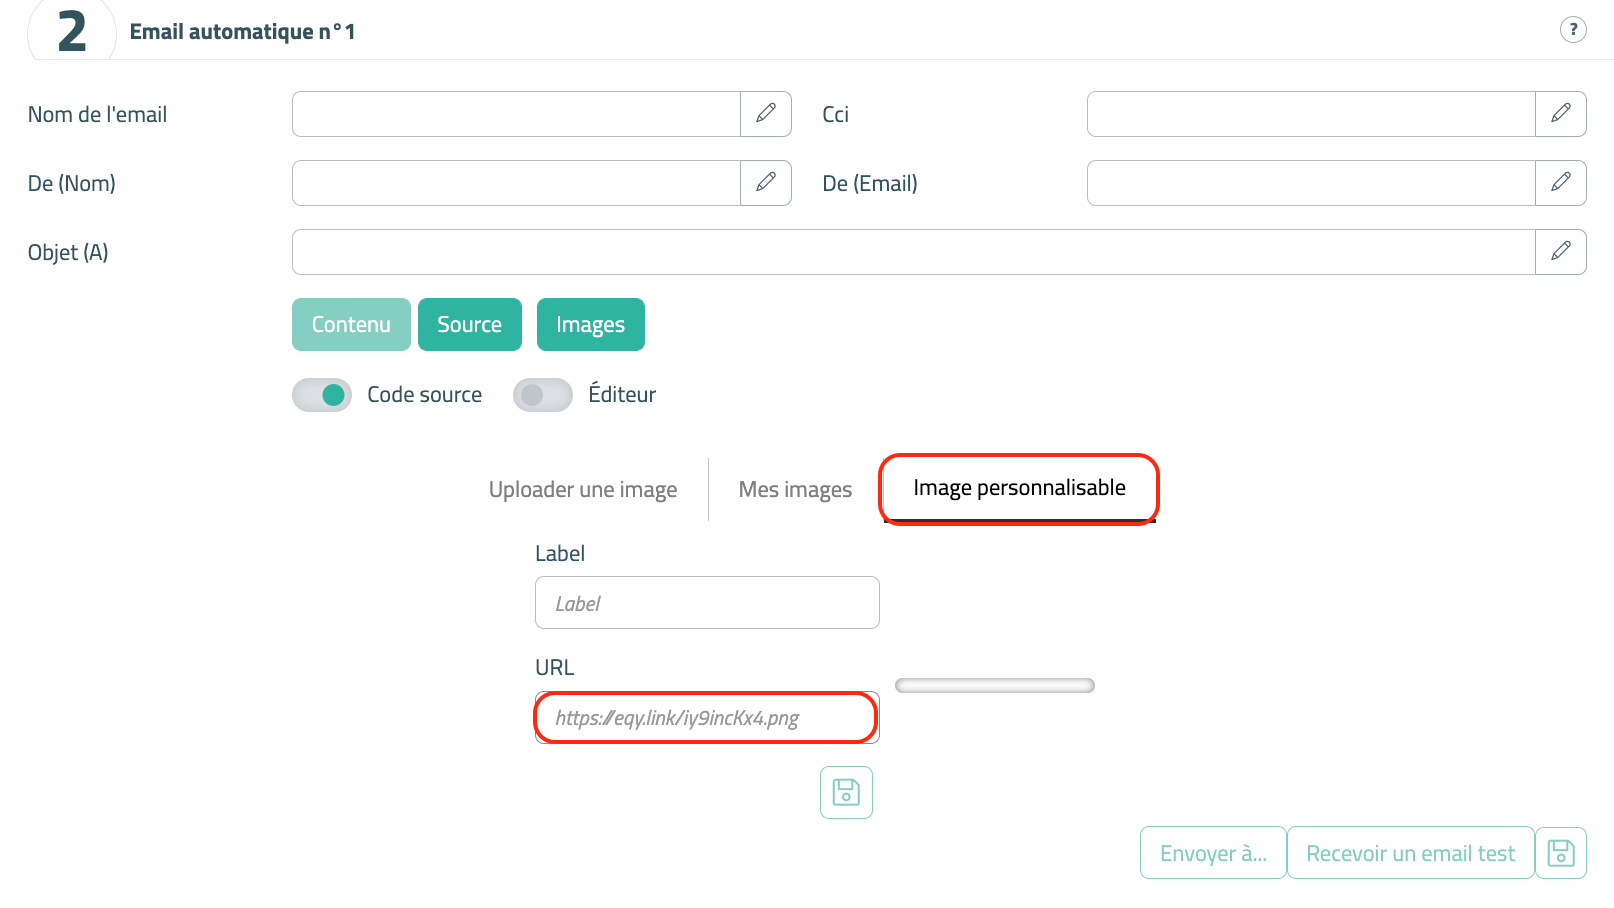Screen dimensions: 1614x908
Task: Click the Source button
Action: pos(469,325)
